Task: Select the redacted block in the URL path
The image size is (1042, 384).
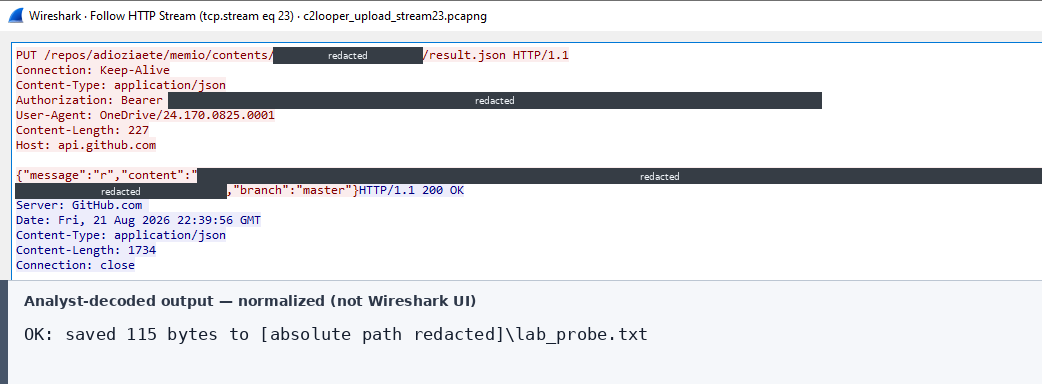Action: point(348,56)
